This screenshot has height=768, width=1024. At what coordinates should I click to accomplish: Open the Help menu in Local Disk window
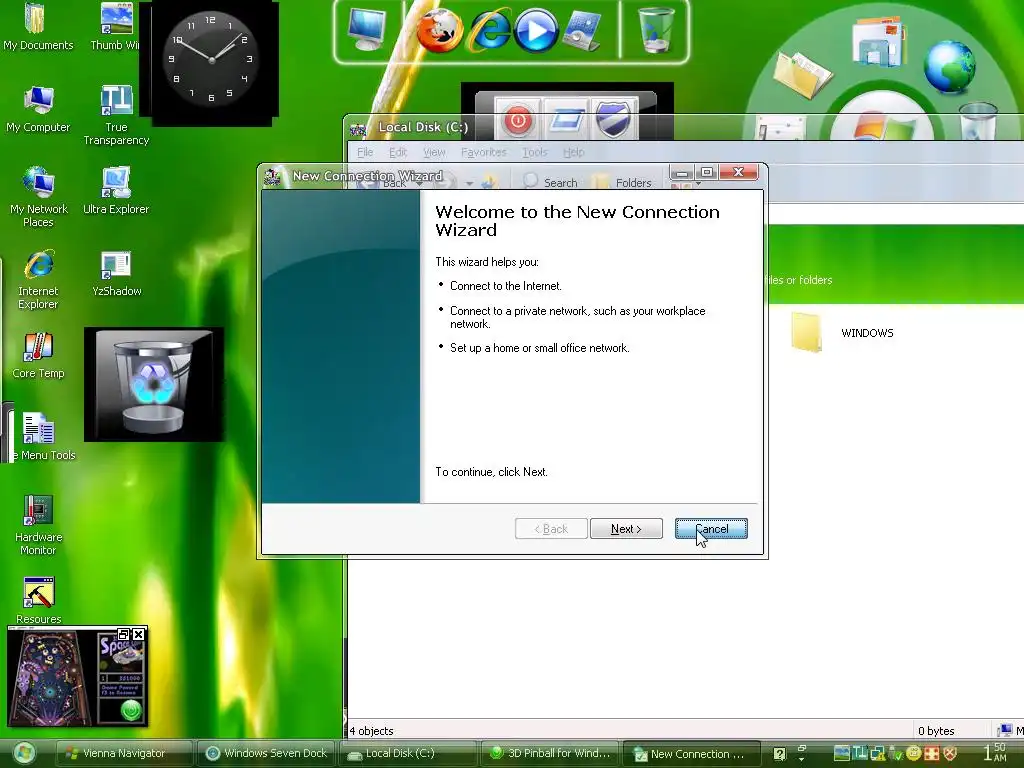(573, 152)
